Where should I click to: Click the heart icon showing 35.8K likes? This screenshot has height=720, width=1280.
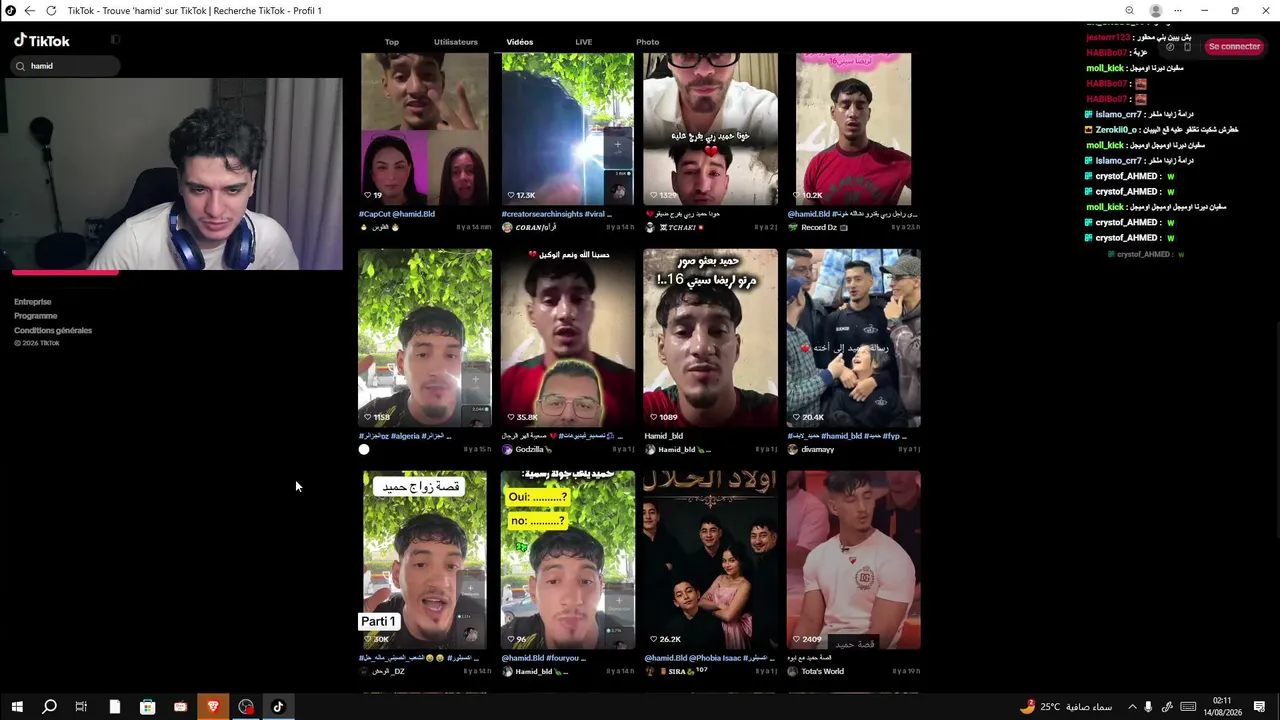(511, 417)
